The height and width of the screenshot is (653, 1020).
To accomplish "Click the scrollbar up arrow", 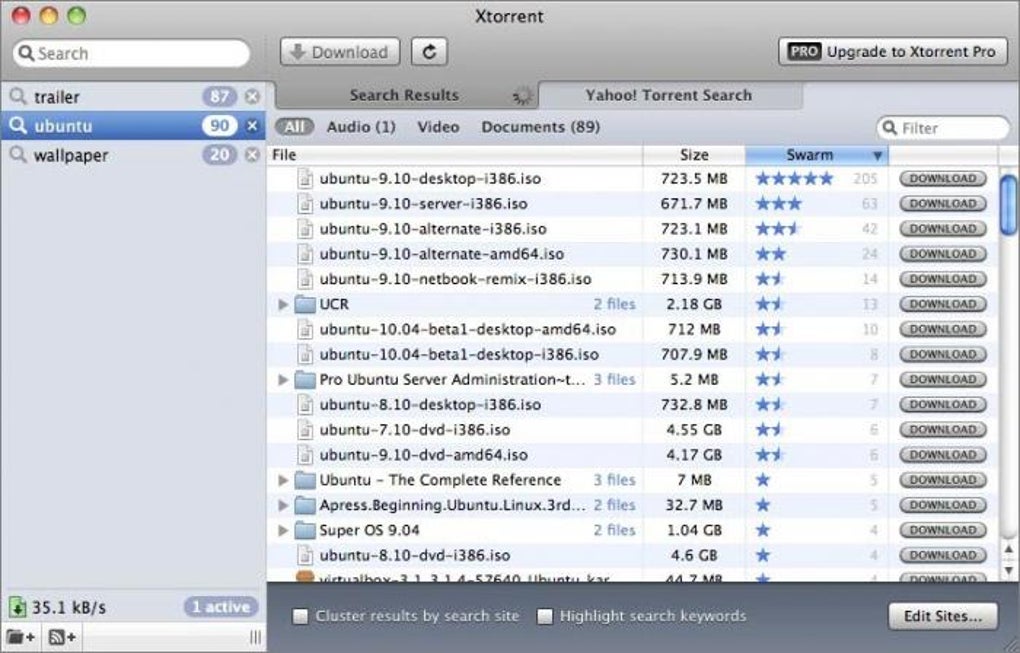I will 1008,550.
